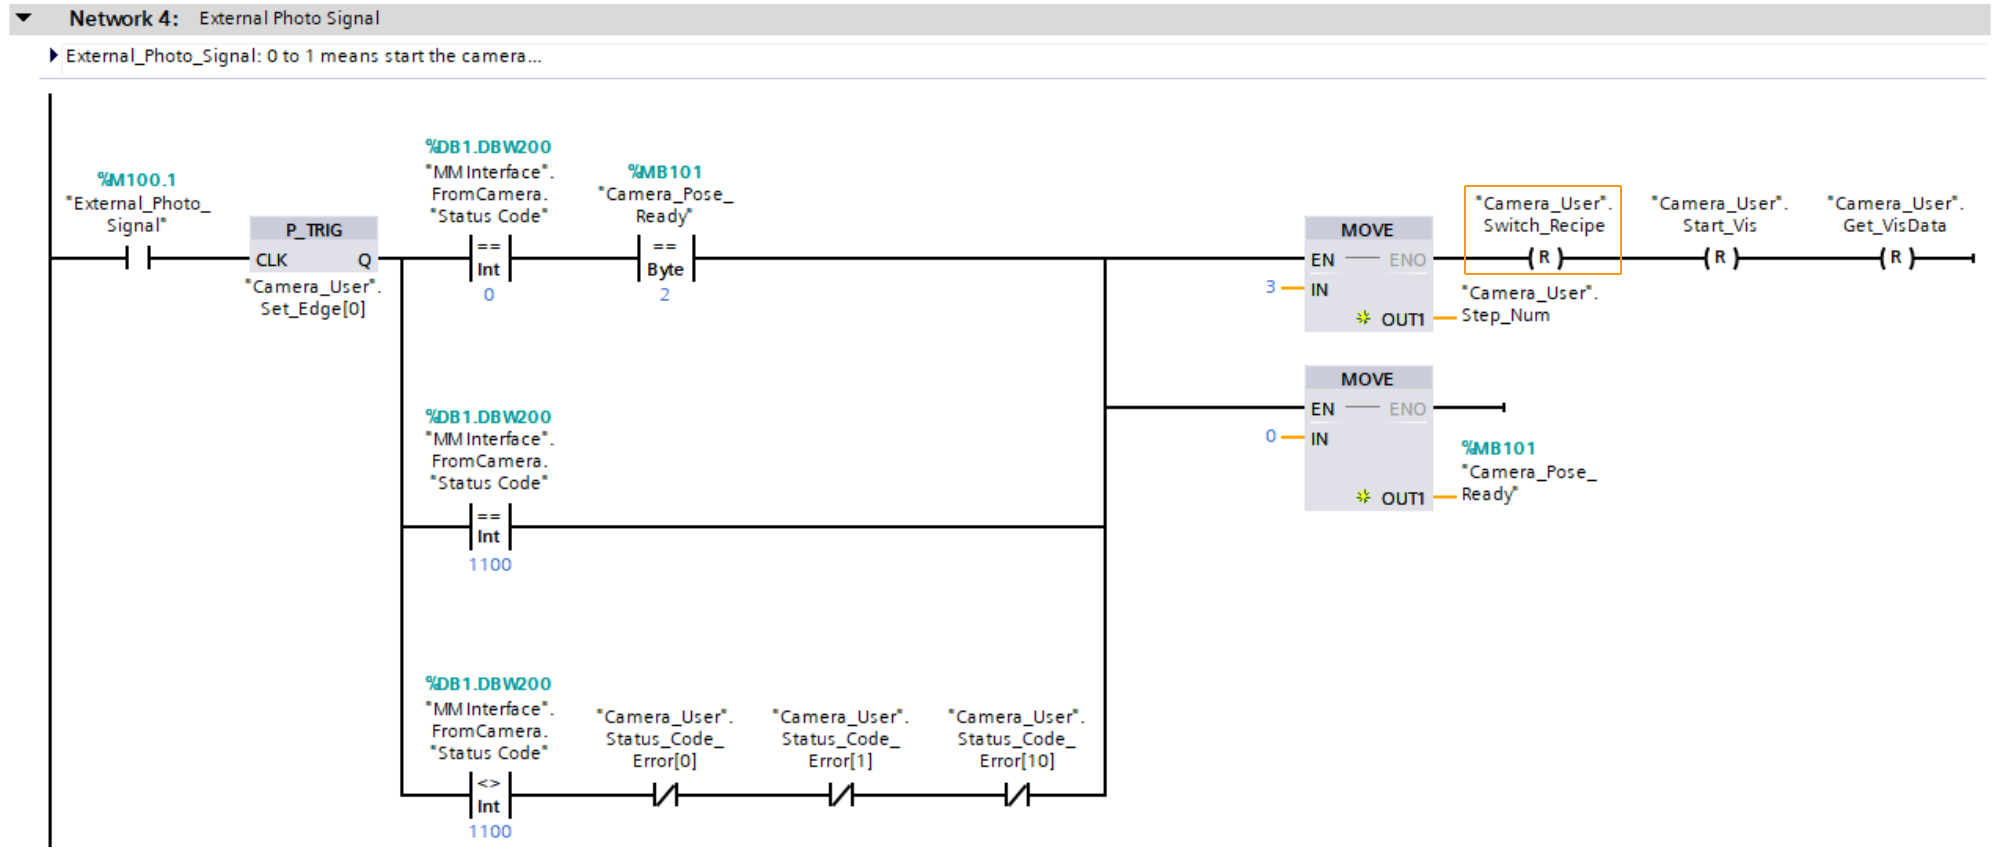Click the Network 4 title text
The image size is (2000, 851).
(289, 18)
